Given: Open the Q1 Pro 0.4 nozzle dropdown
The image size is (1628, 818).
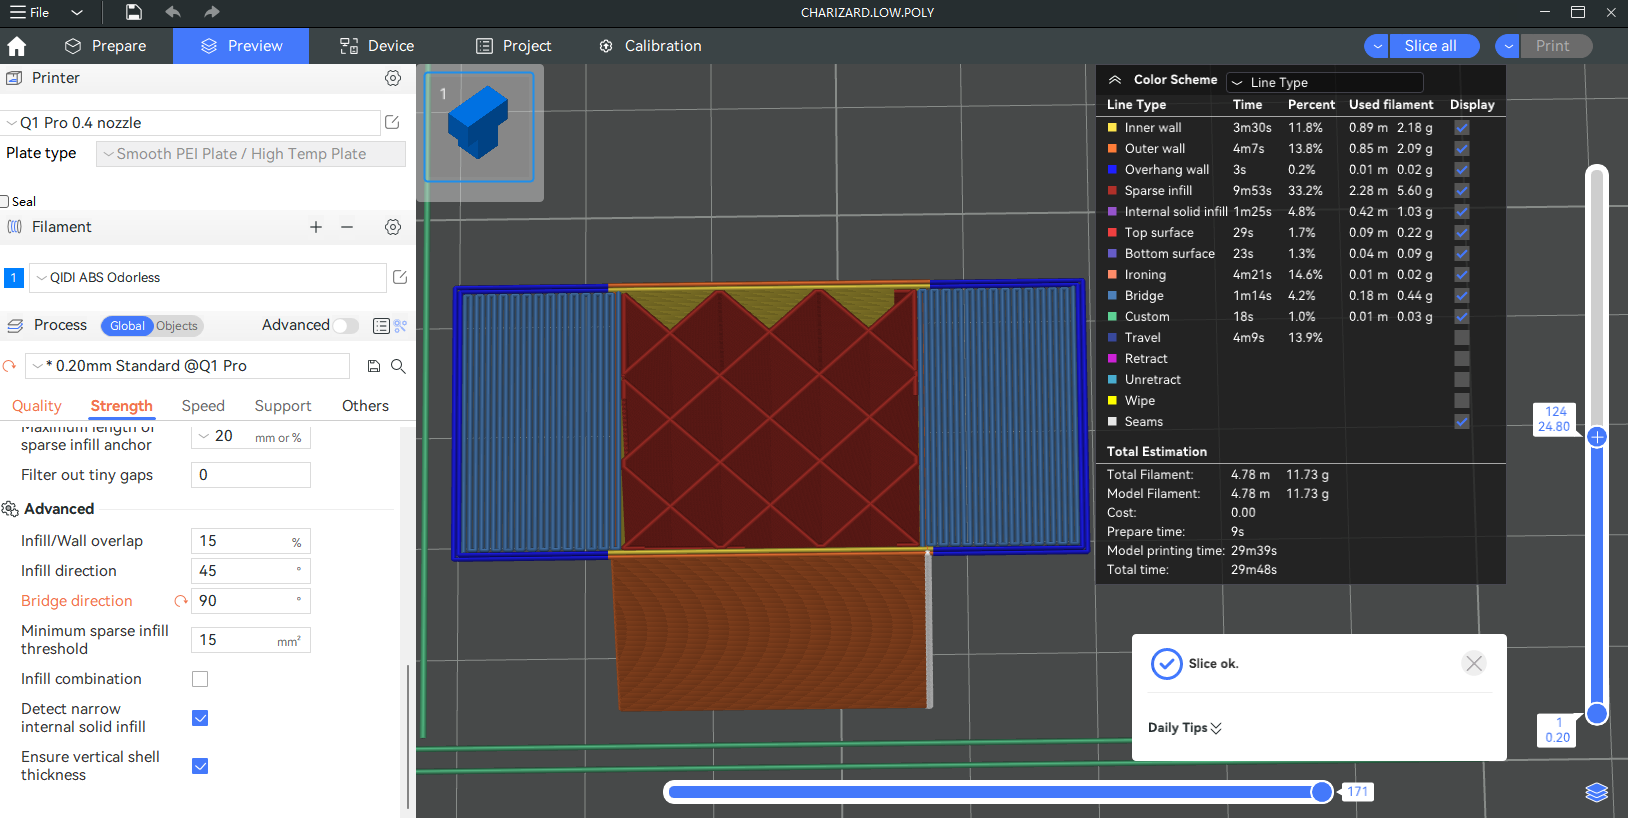Looking at the screenshot, I should [x=190, y=123].
